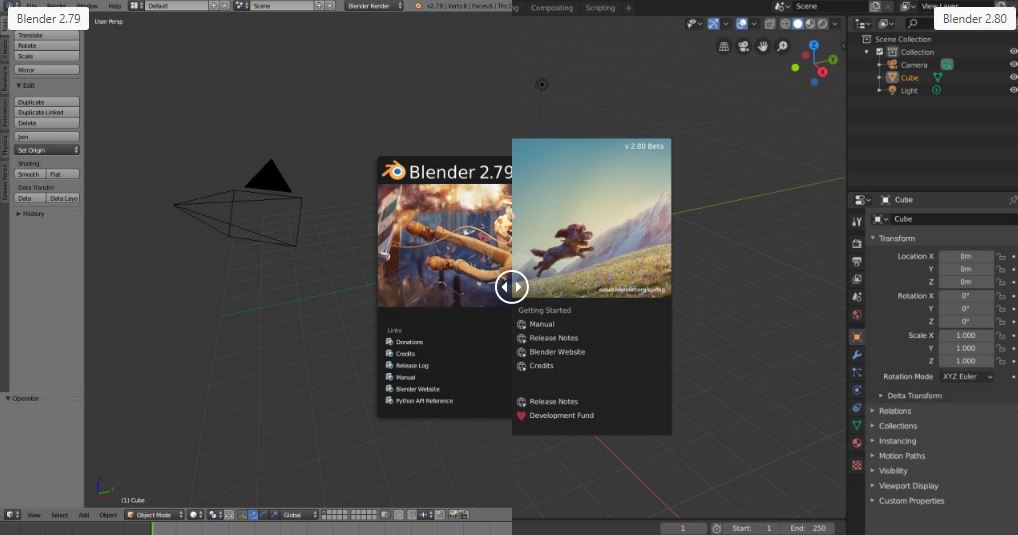1018x535 pixels.
Task: Hide the Camera via its eye icon
Action: pyautogui.click(x=1013, y=64)
